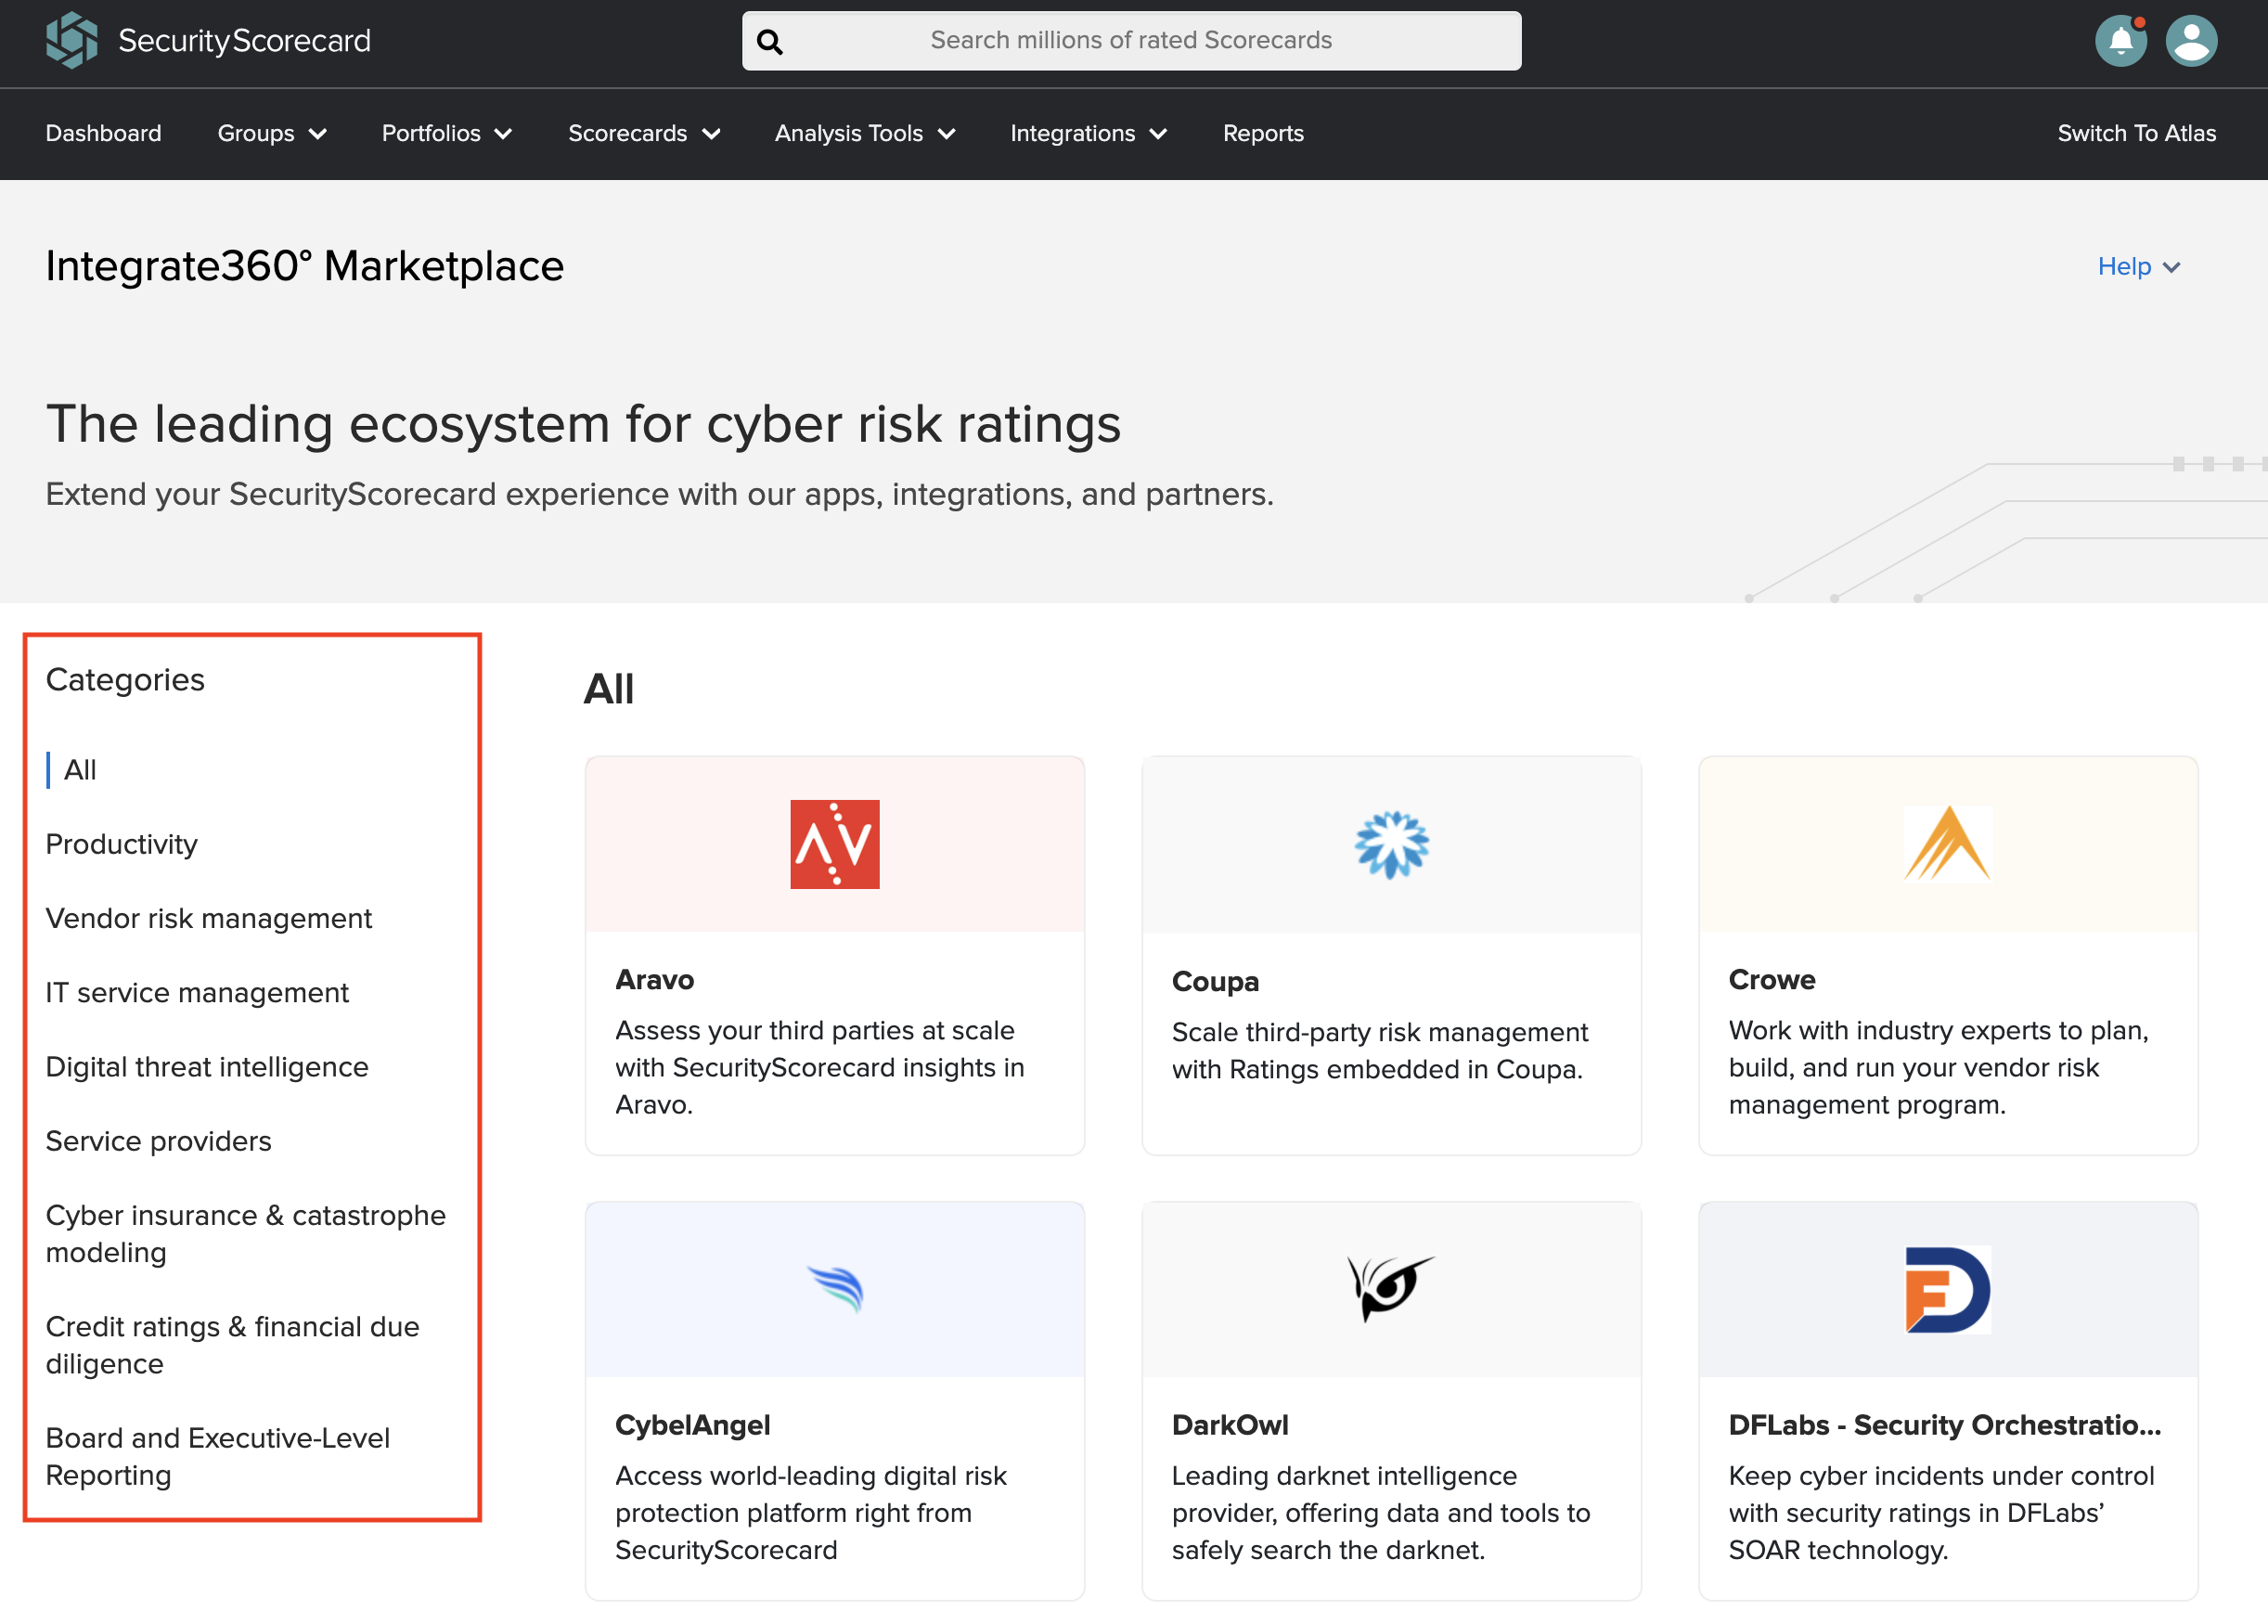Open the Help dropdown

(2138, 266)
